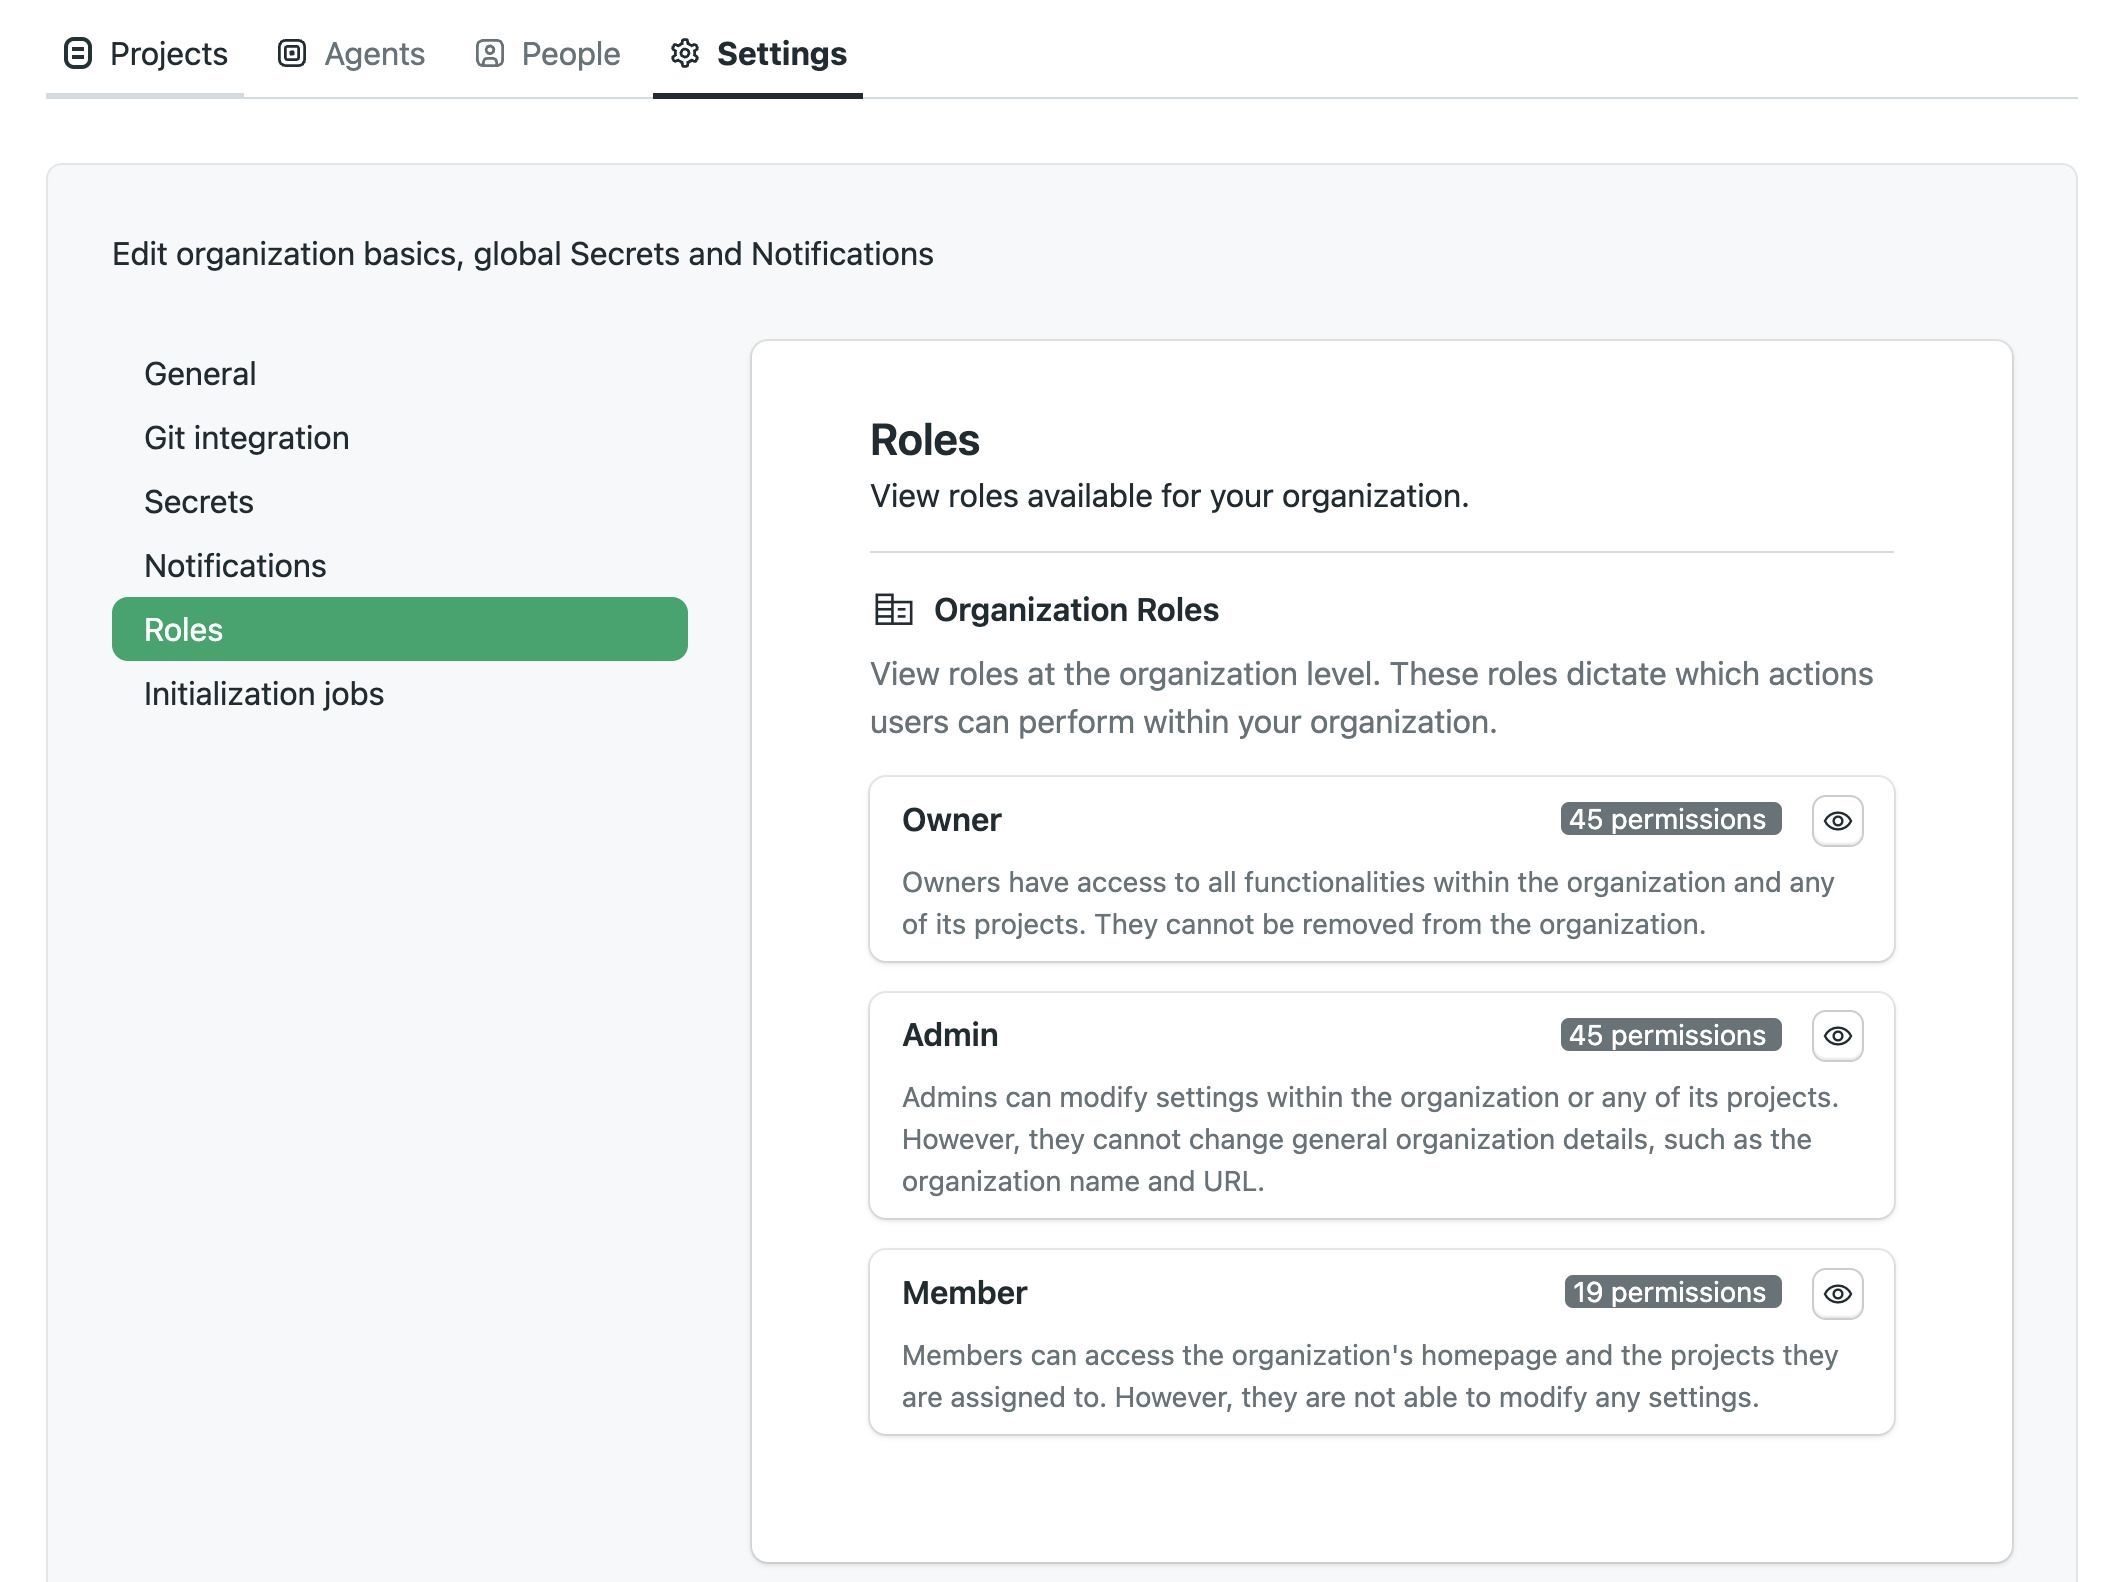The width and height of the screenshot is (2104, 1582).
Task: Click the Member 19 permissions badge
Action: click(x=1673, y=1292)
